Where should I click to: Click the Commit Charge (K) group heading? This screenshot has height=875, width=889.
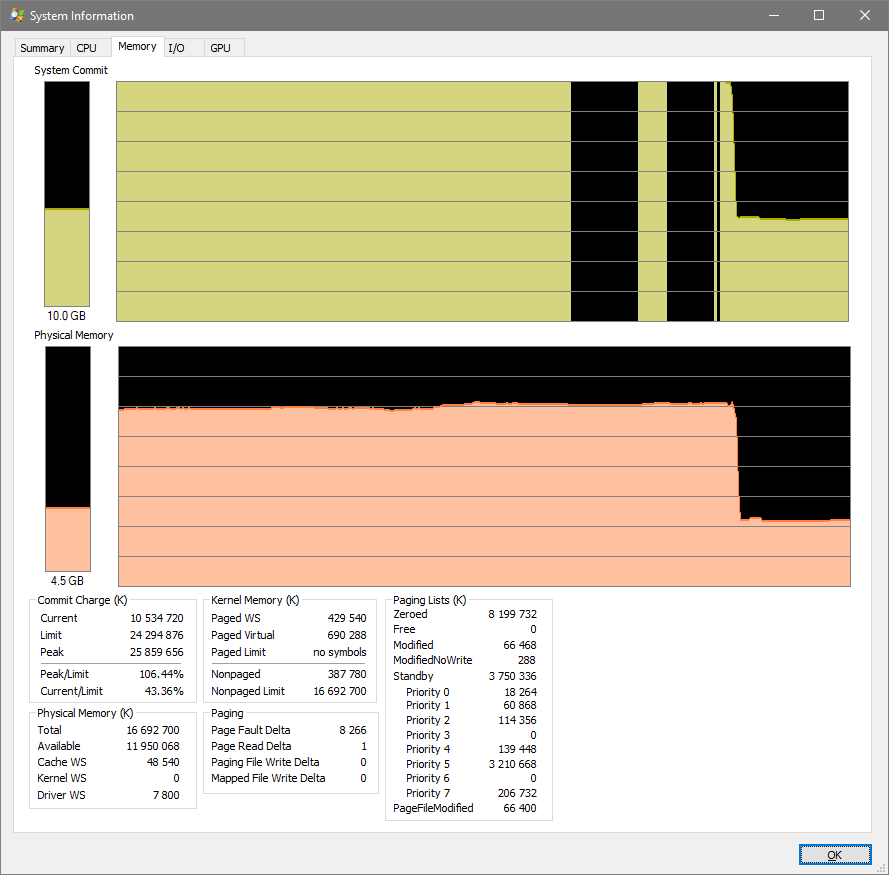tap(82, 600)
